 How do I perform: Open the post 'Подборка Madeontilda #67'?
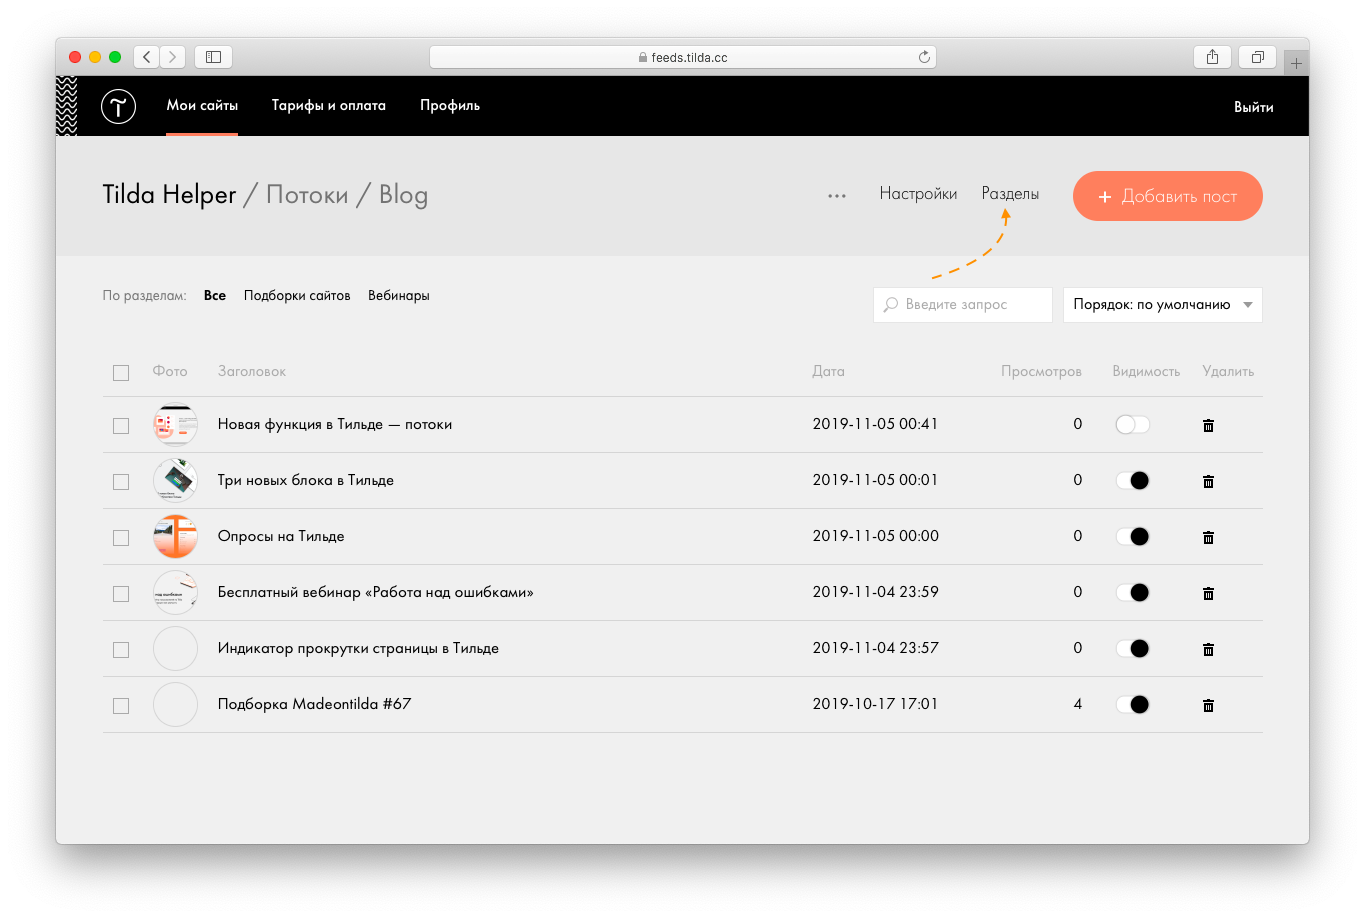(x=315, y=705)
